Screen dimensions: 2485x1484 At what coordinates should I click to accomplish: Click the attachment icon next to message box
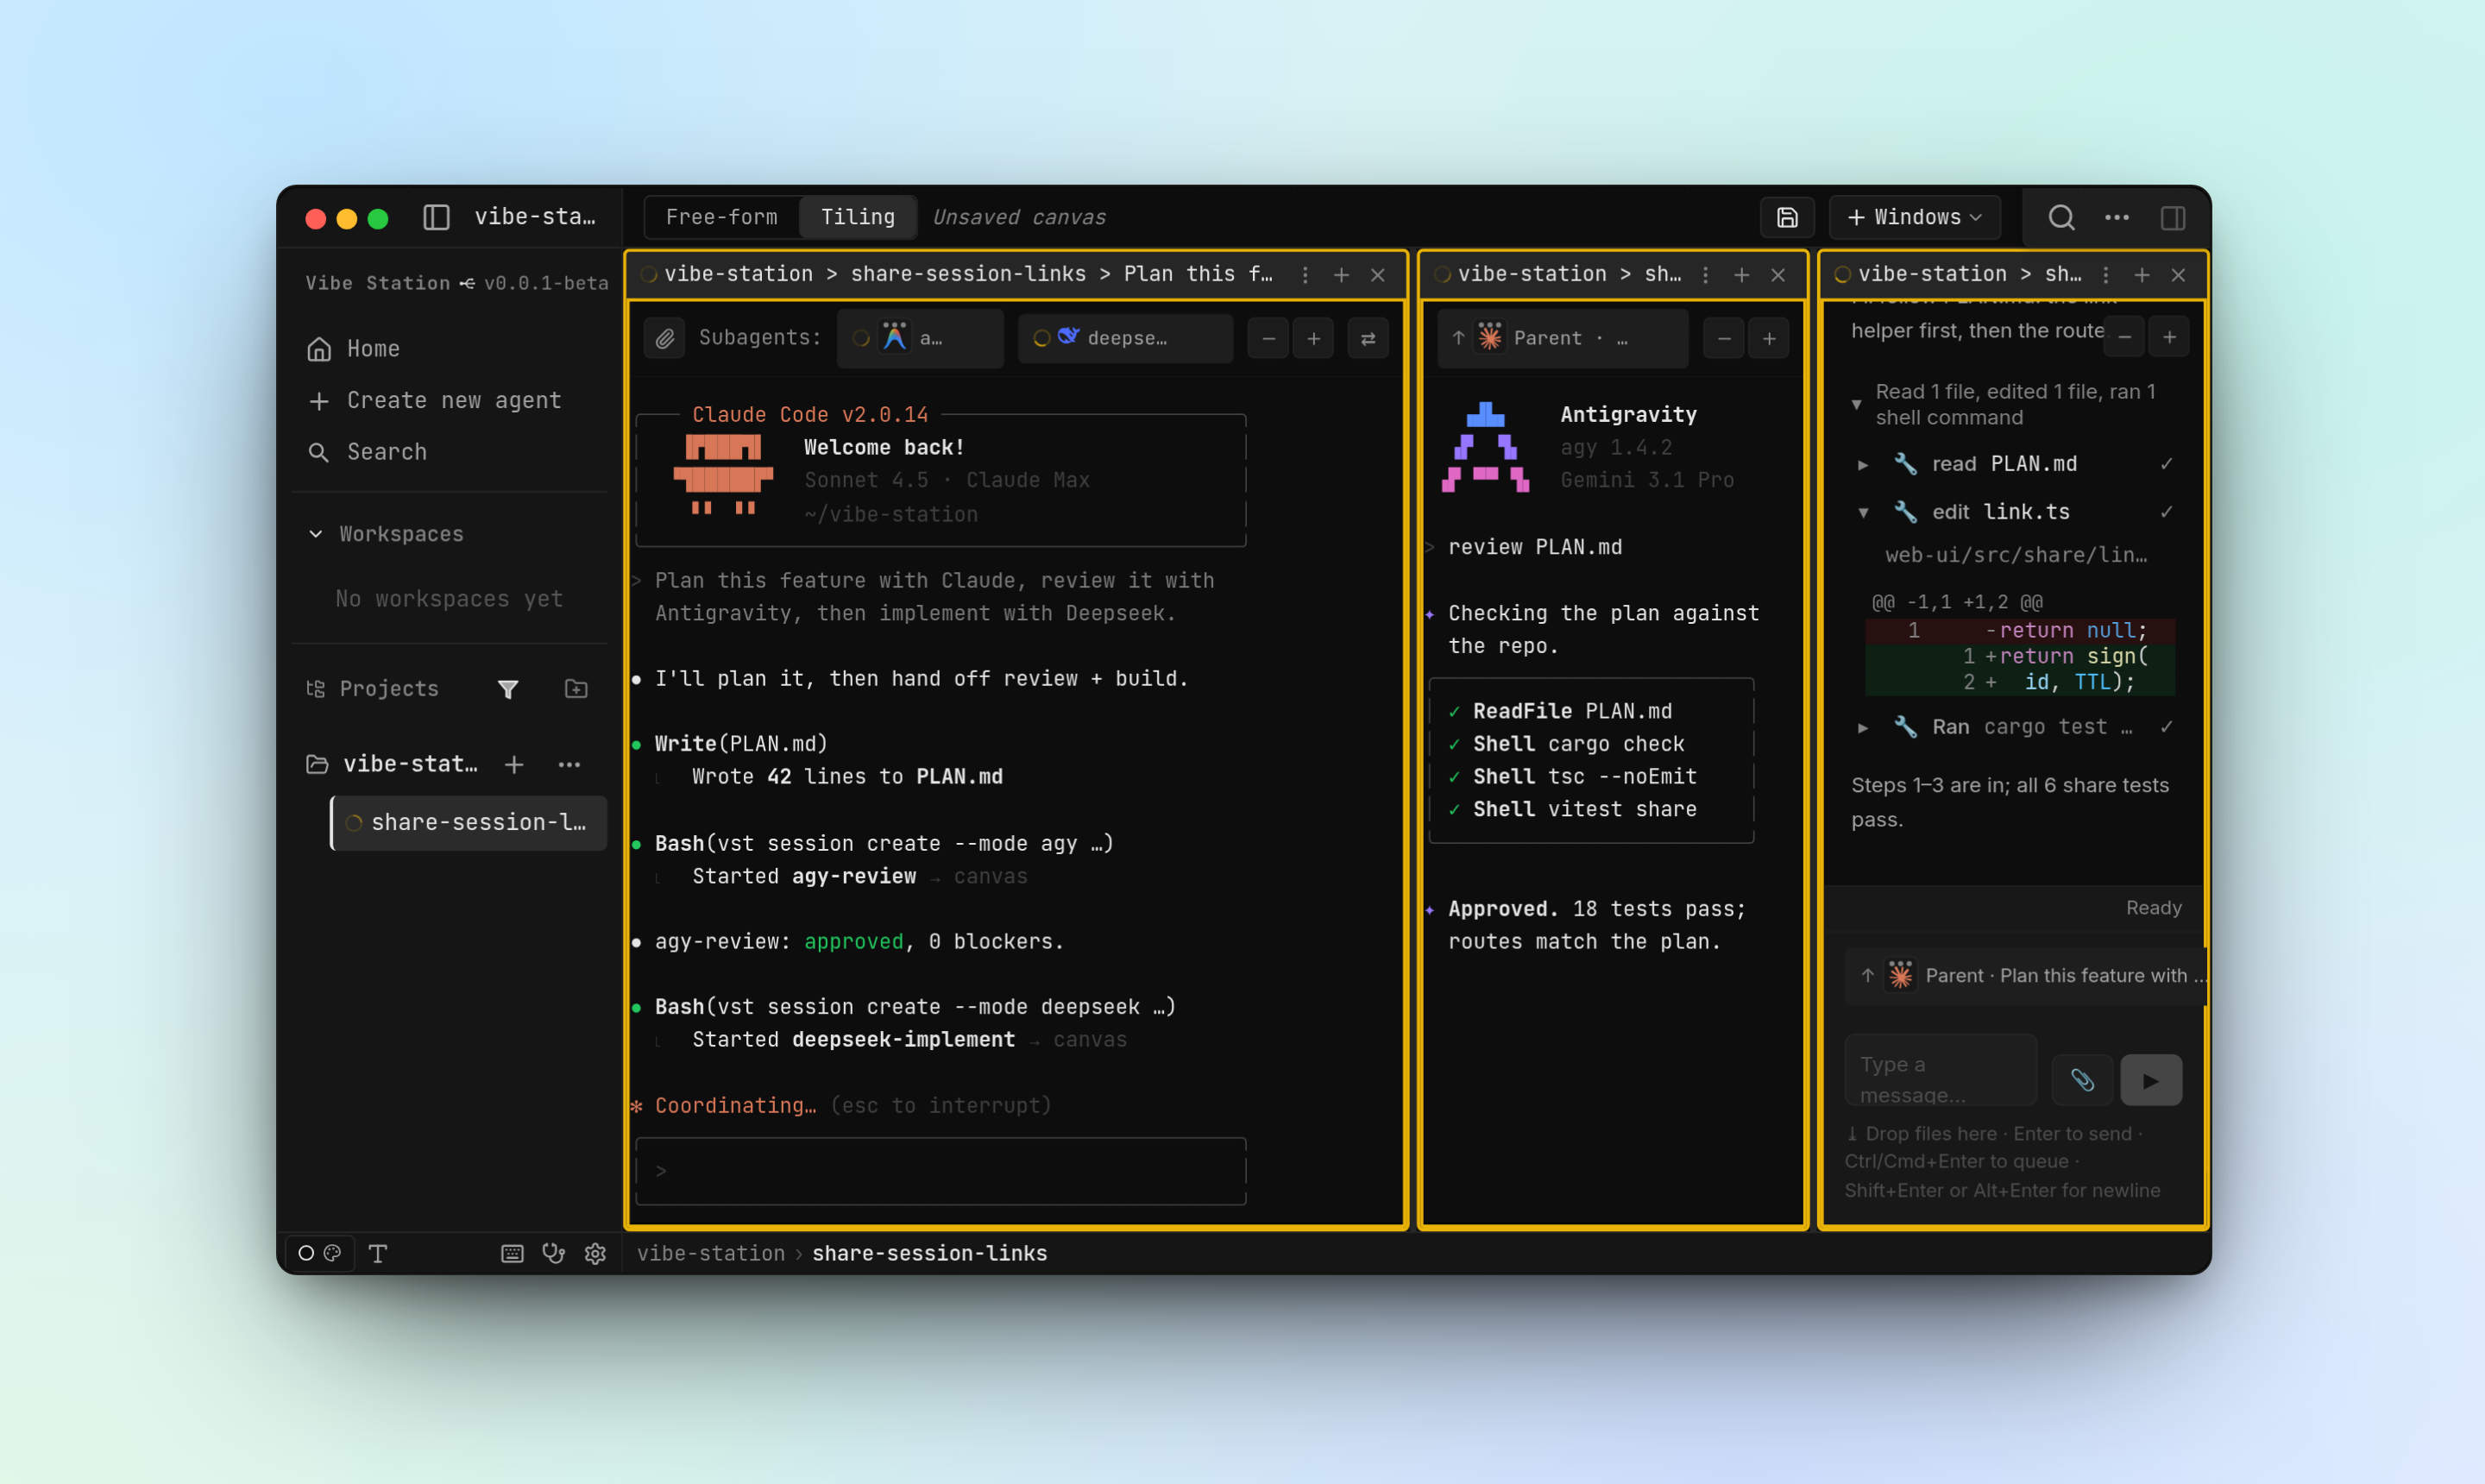pos(2082,1080)
